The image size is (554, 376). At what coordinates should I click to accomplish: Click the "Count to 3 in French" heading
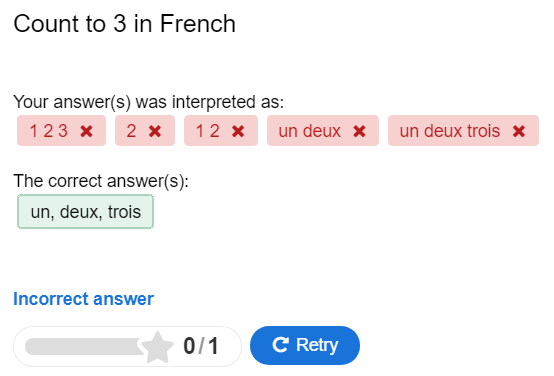click(x=124, y=24)
